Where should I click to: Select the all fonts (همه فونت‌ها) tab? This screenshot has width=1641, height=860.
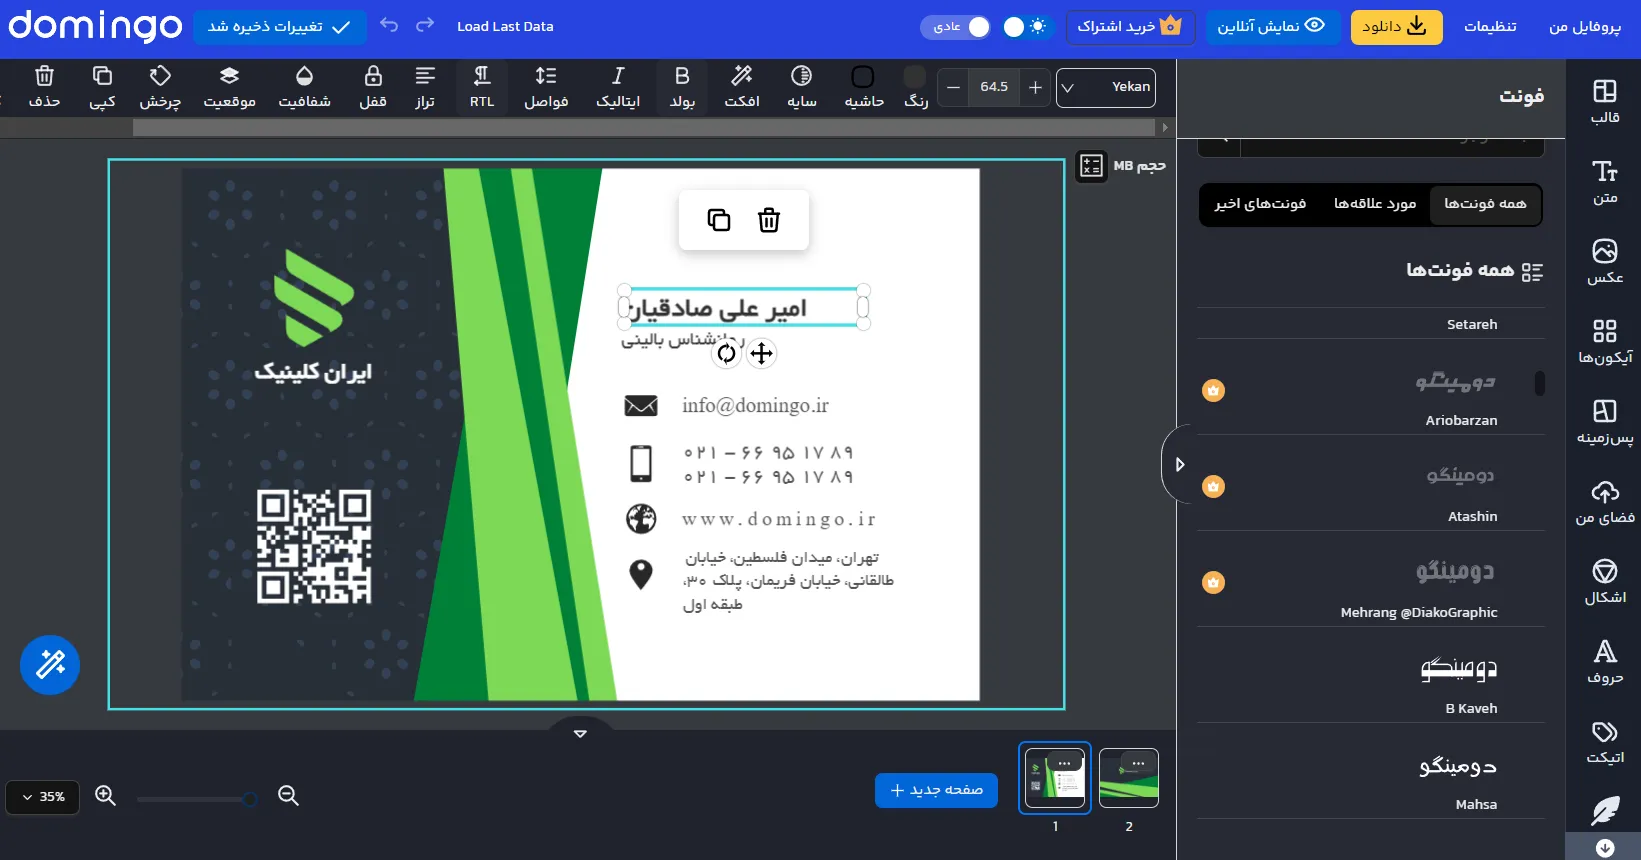coord(1485,204)
